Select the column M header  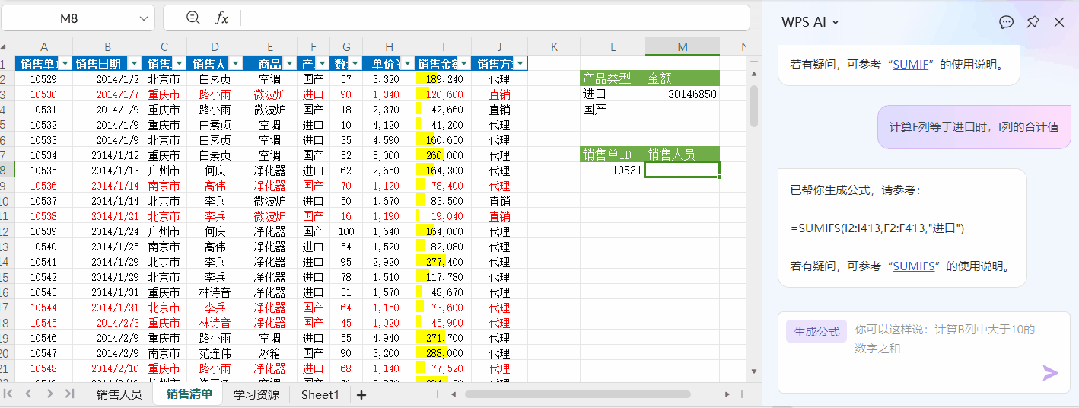pos(682,46)
